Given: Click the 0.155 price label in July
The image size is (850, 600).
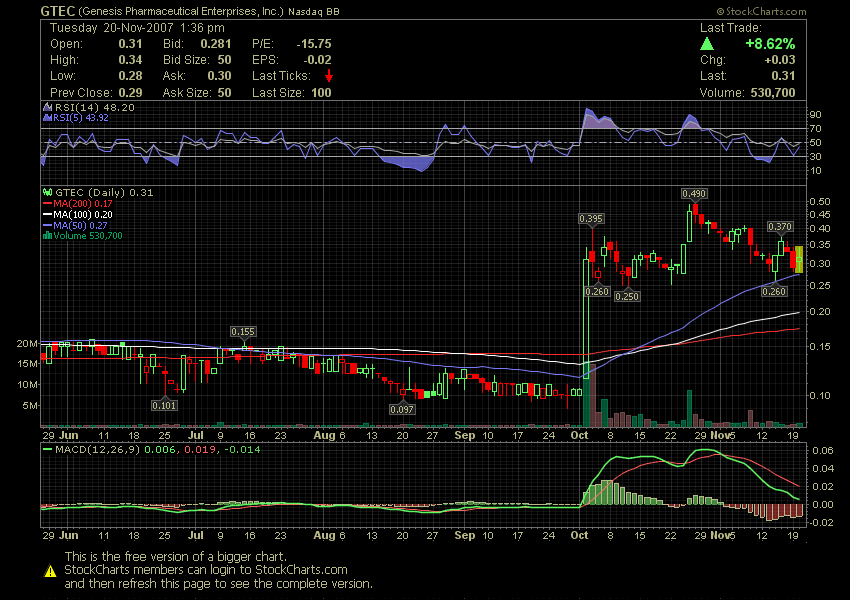Looking at the screenshot, I should pos(243,331).
